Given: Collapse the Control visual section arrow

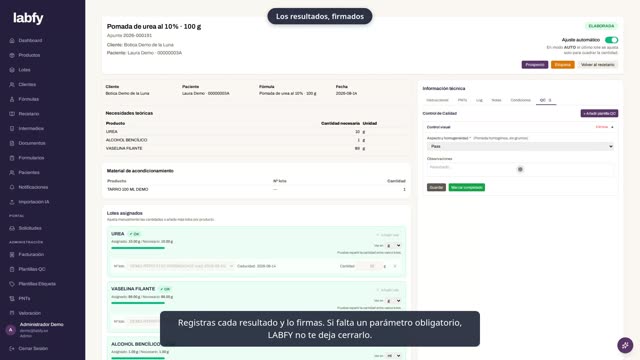Looking at the screenshot, I should click(x=612, y=127).
